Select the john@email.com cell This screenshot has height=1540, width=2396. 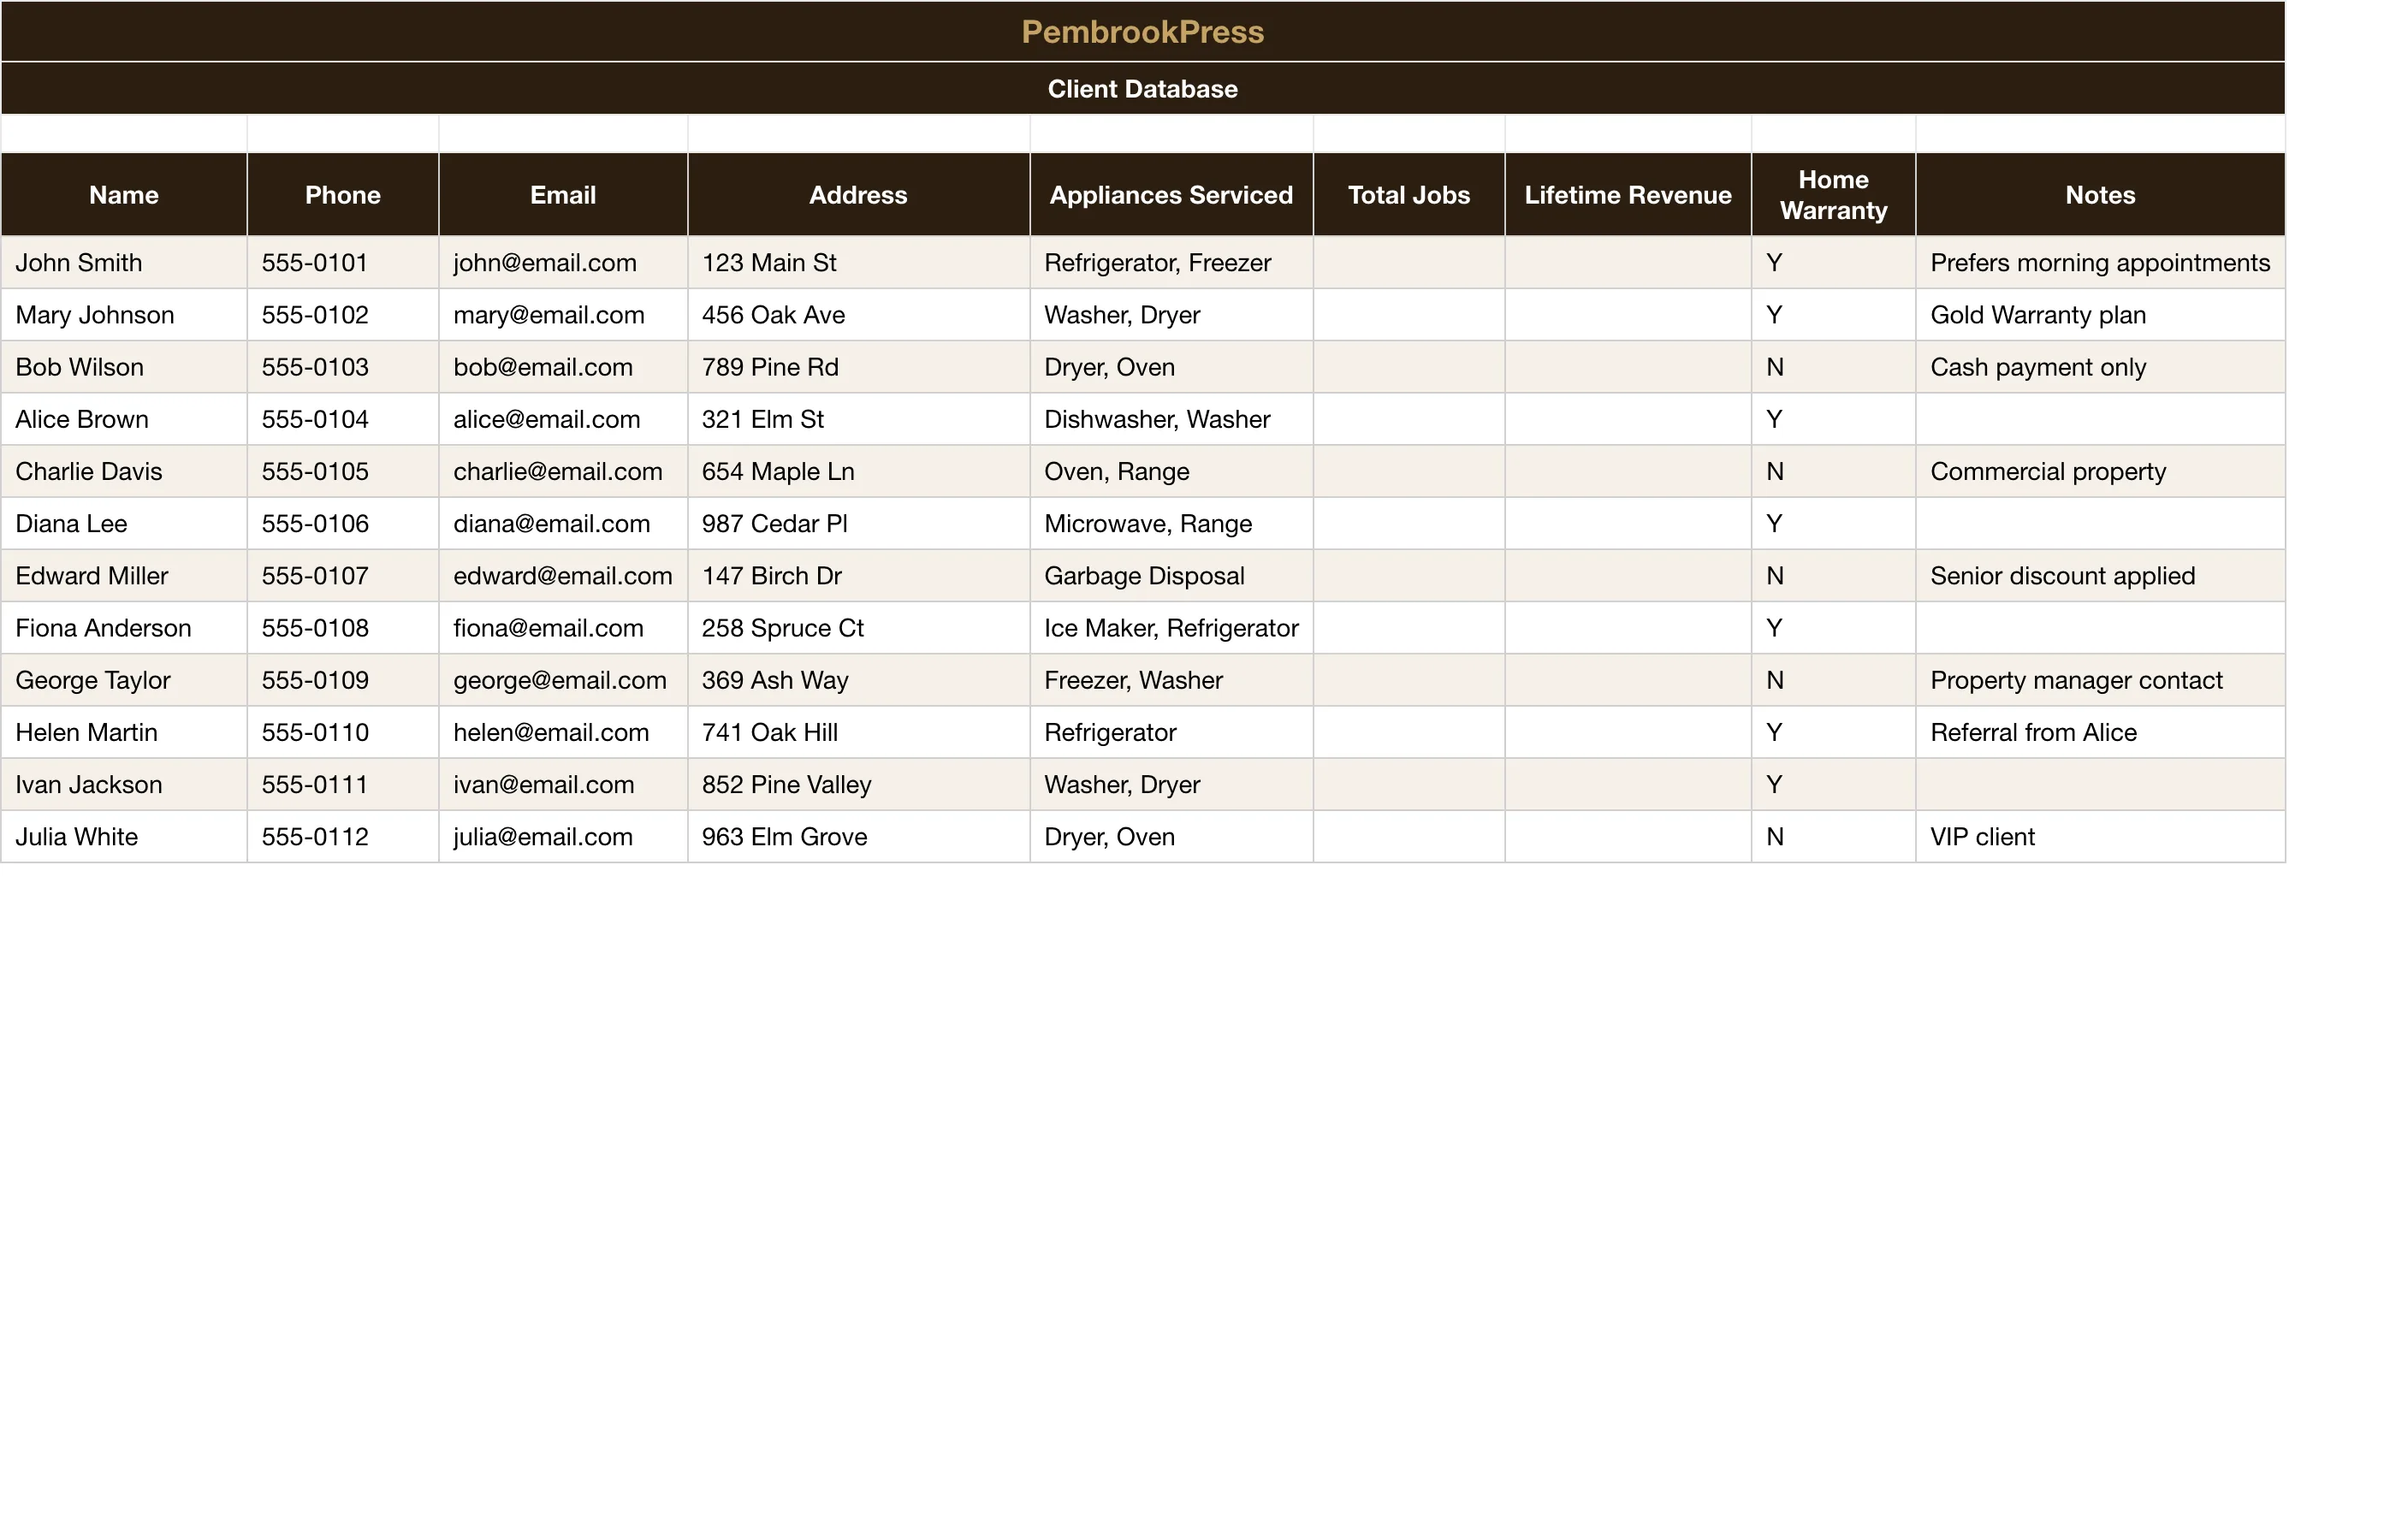click(x=563, y=263)
